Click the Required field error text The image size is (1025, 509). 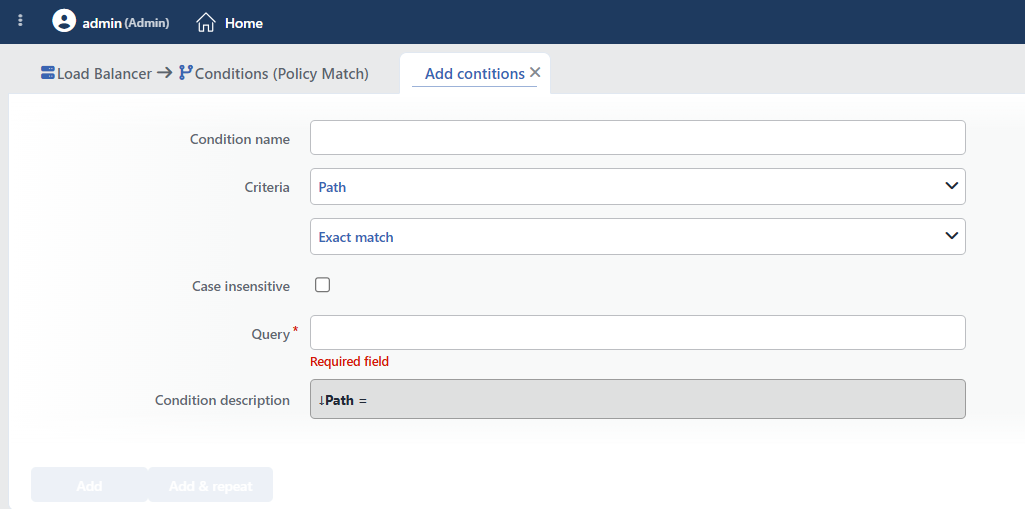pos(349,361)
